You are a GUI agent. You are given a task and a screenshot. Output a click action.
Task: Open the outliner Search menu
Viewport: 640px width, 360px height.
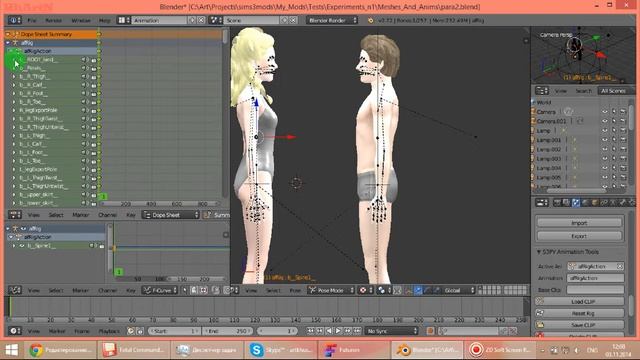[584, 91]
